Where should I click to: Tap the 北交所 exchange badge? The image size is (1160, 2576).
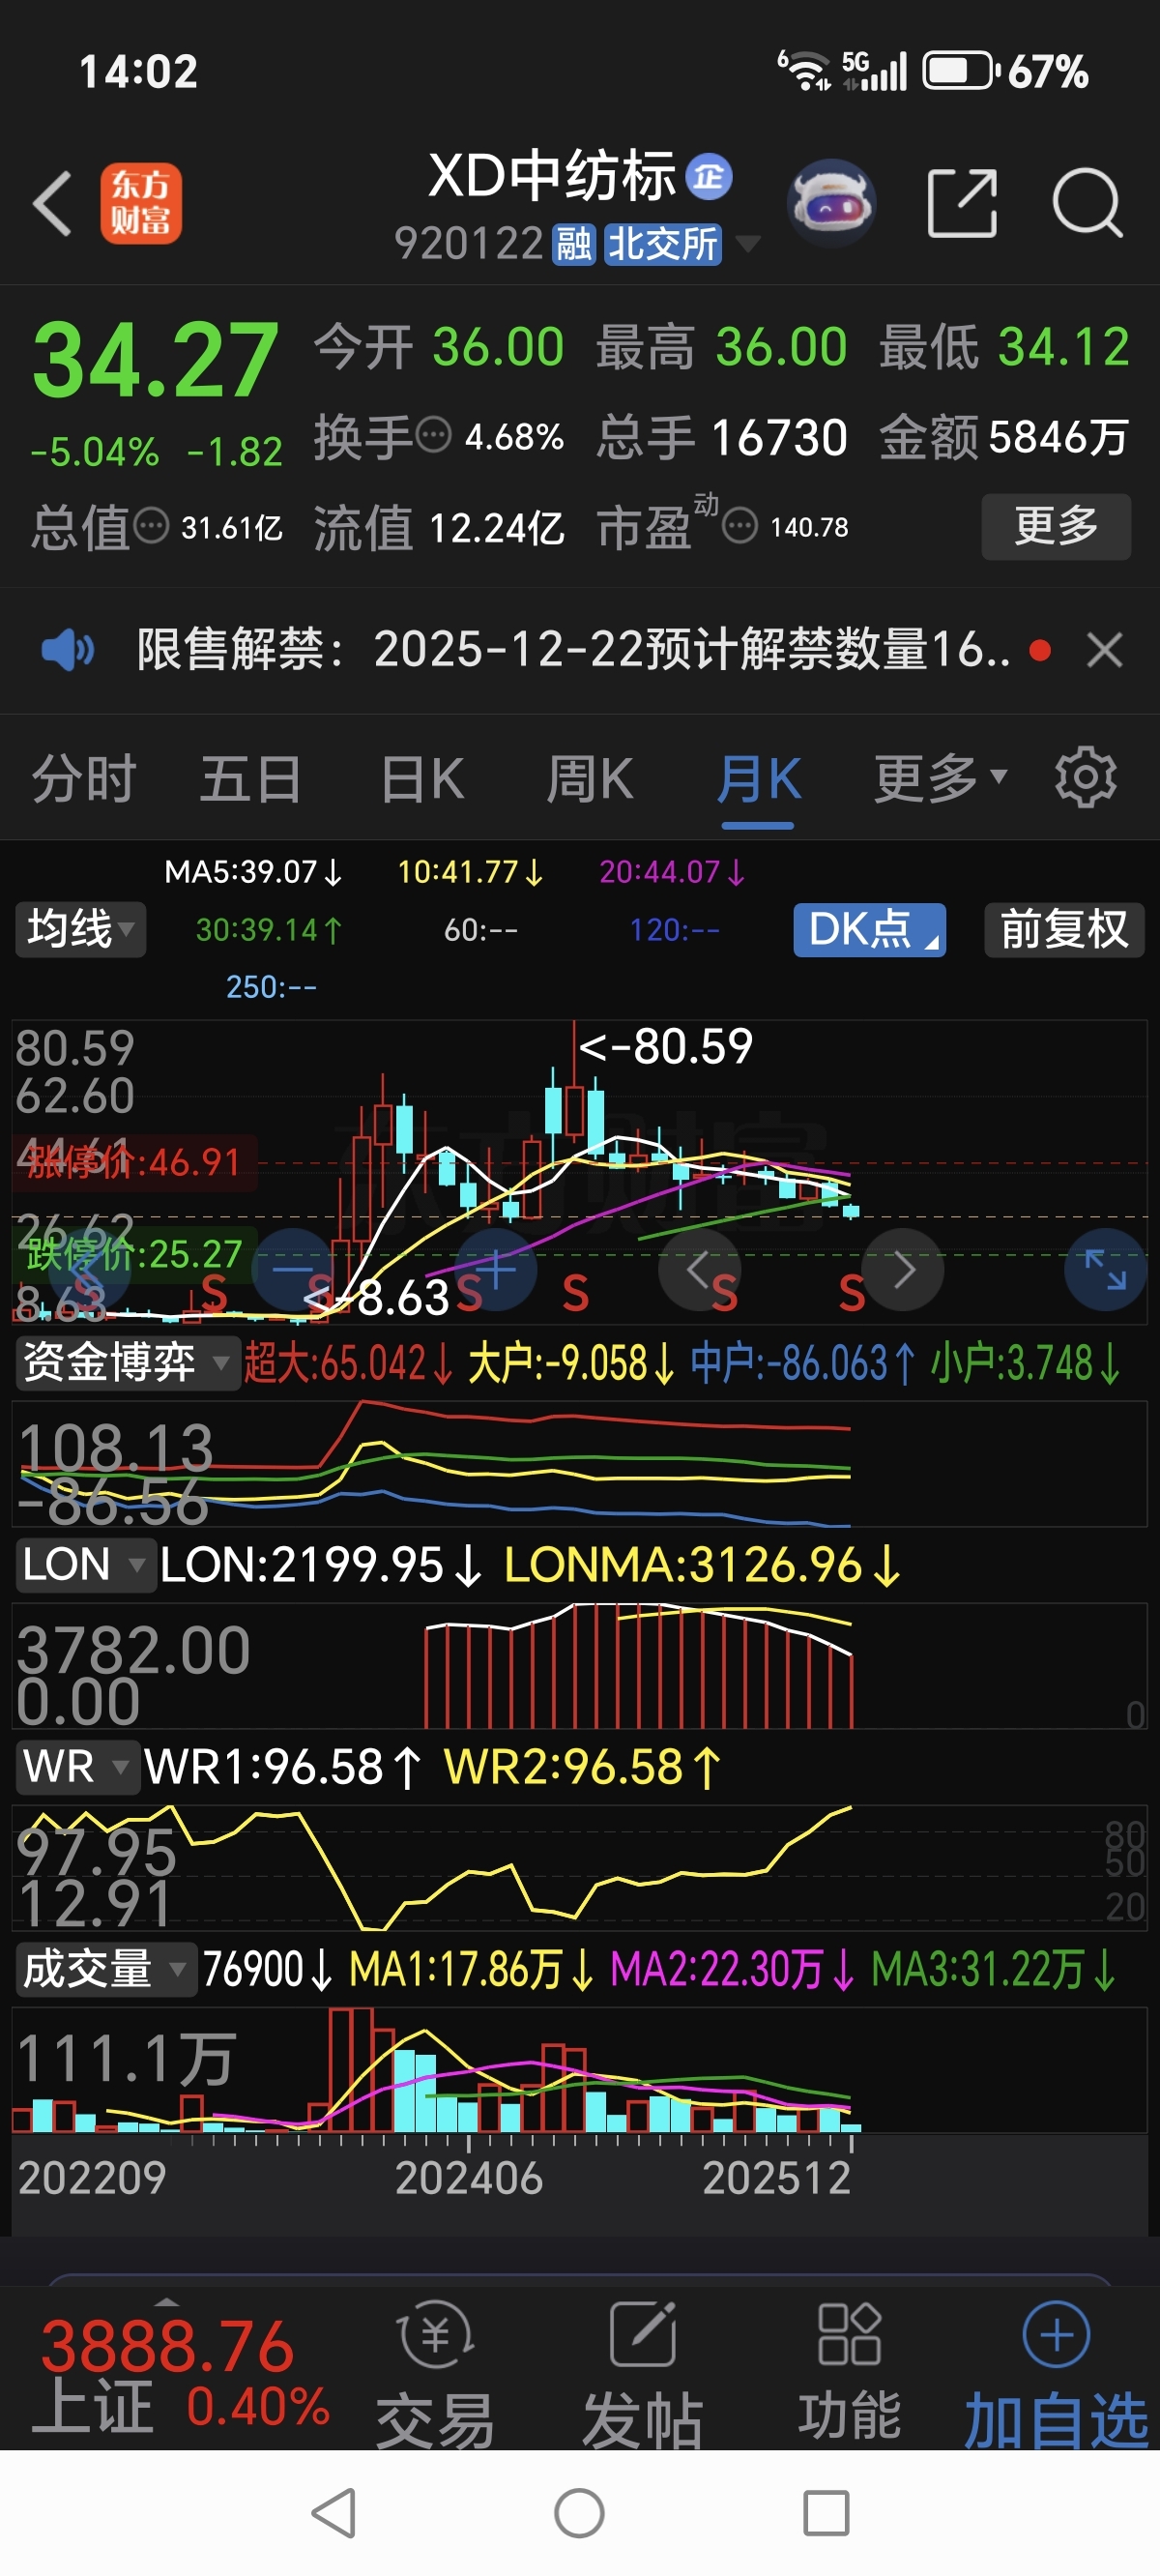tap(663, 244)
